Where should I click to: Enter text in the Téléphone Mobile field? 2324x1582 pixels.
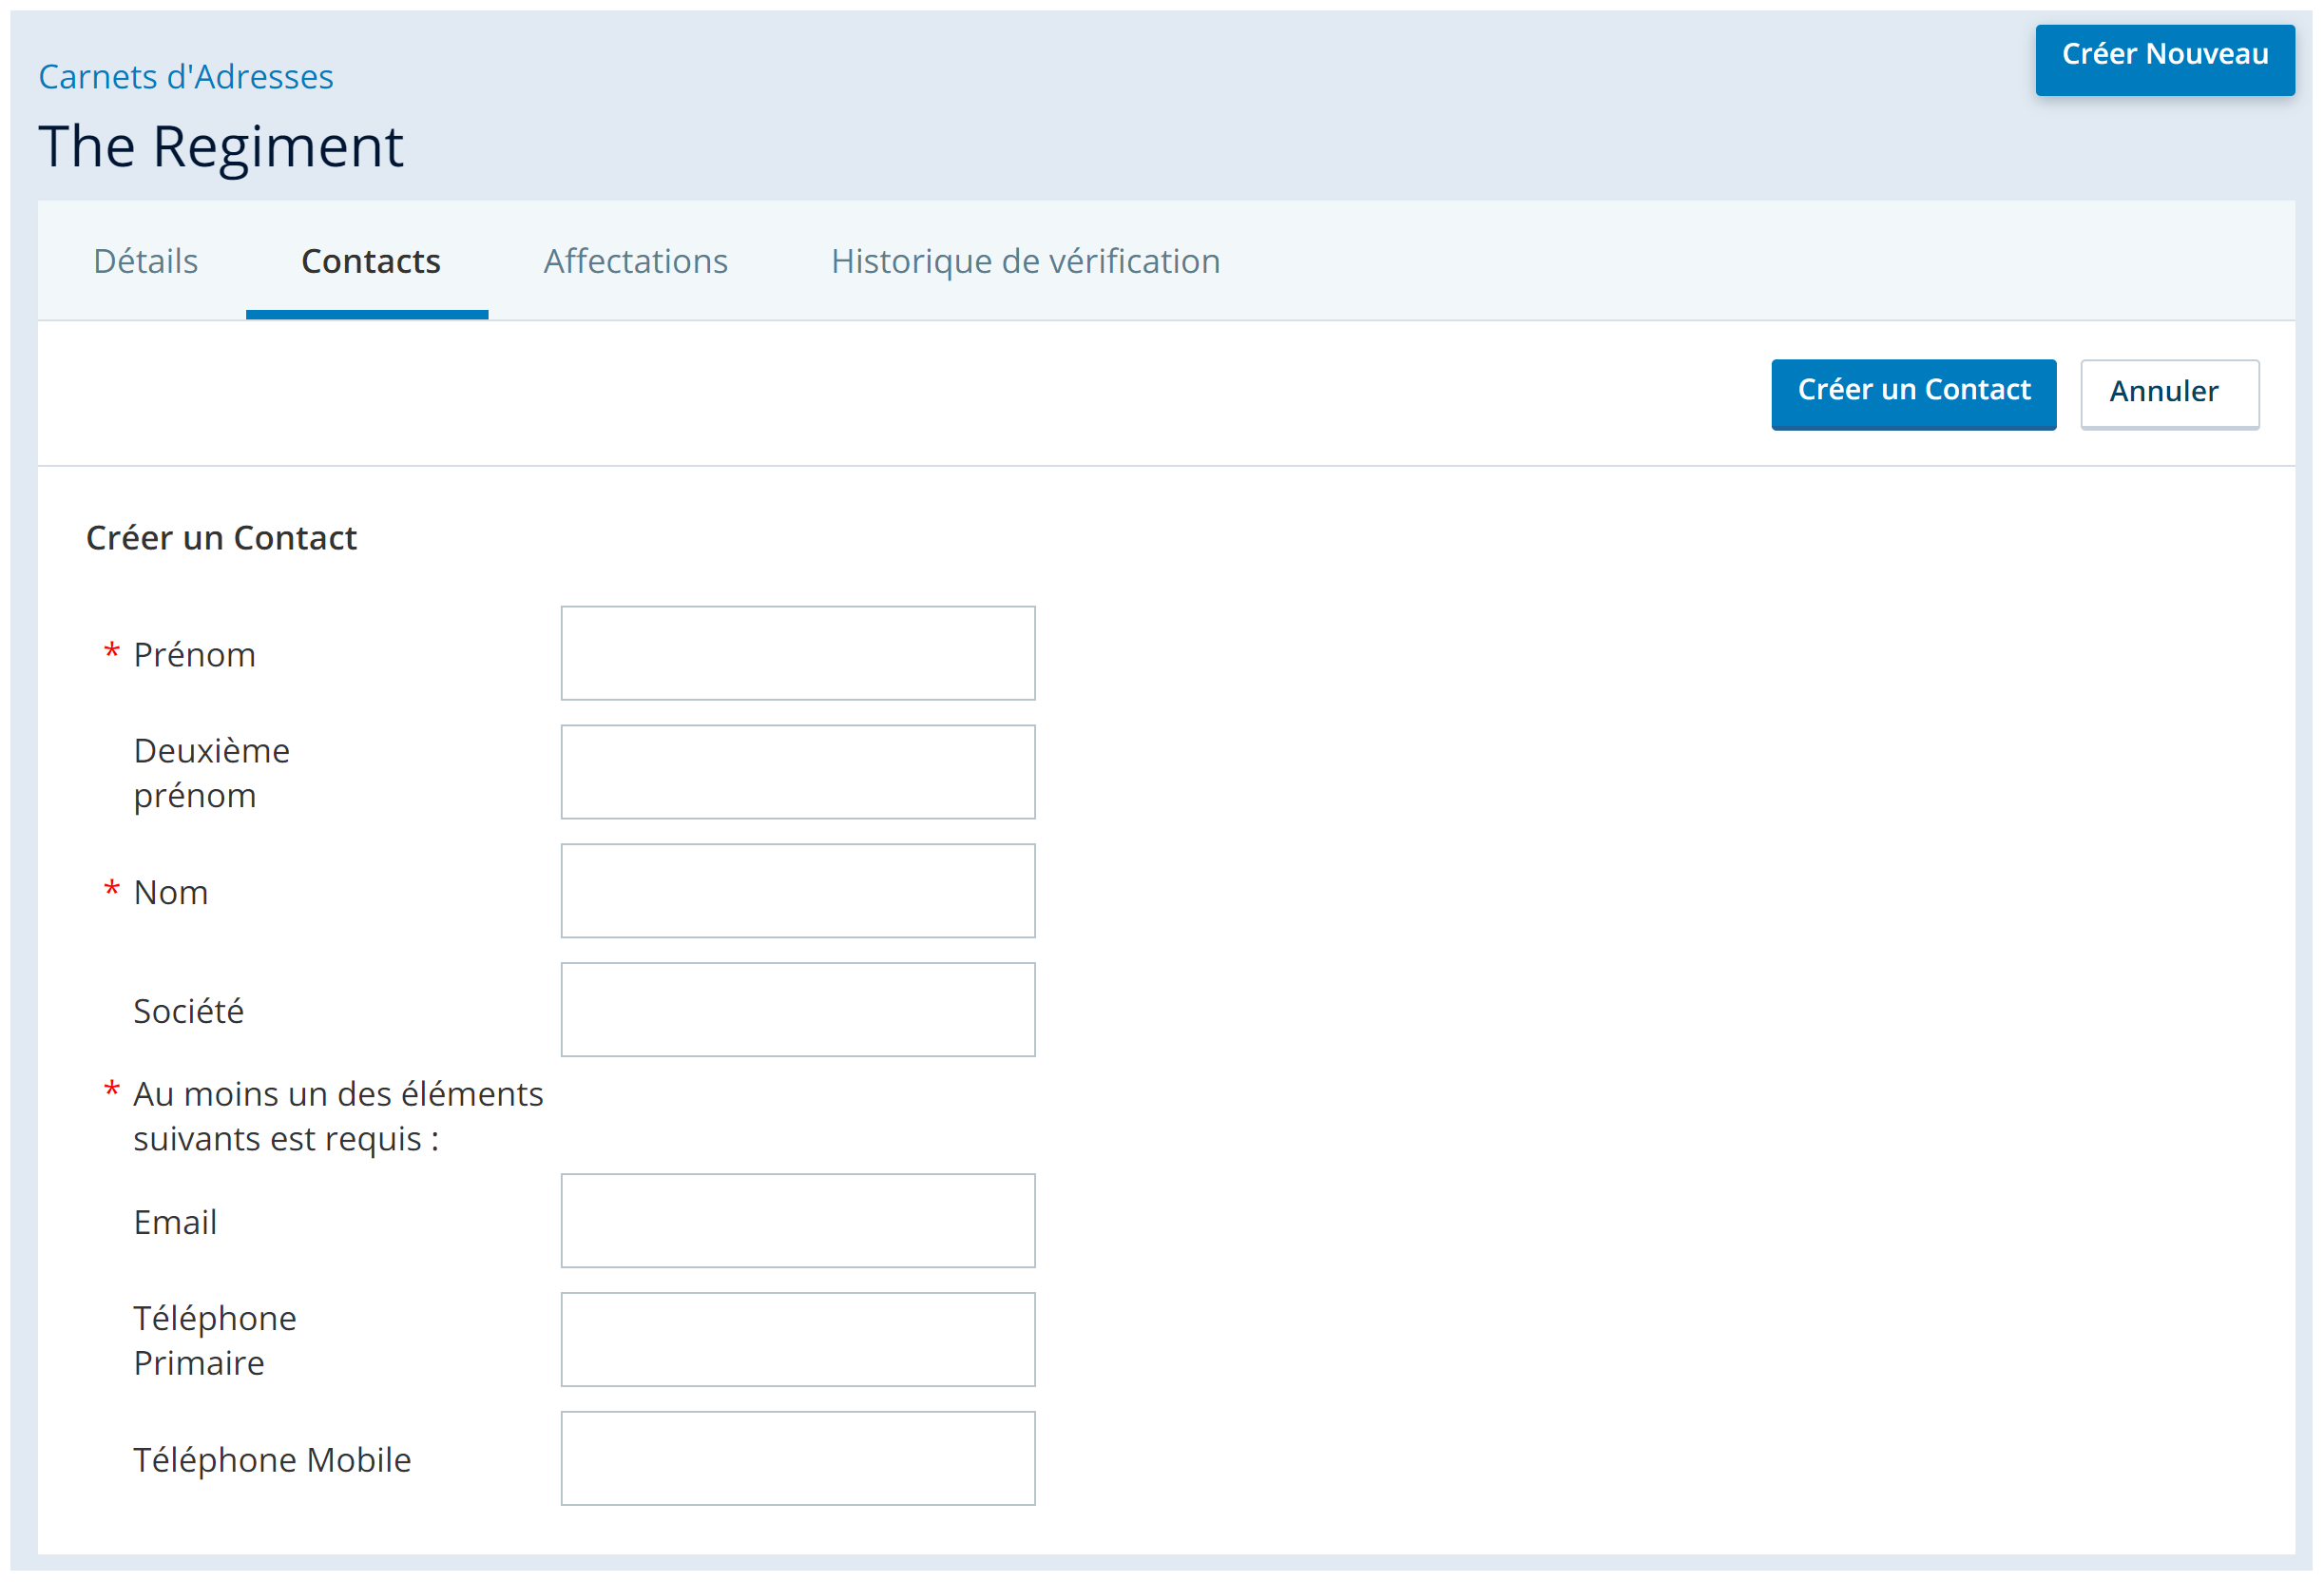coord(799,1458)
